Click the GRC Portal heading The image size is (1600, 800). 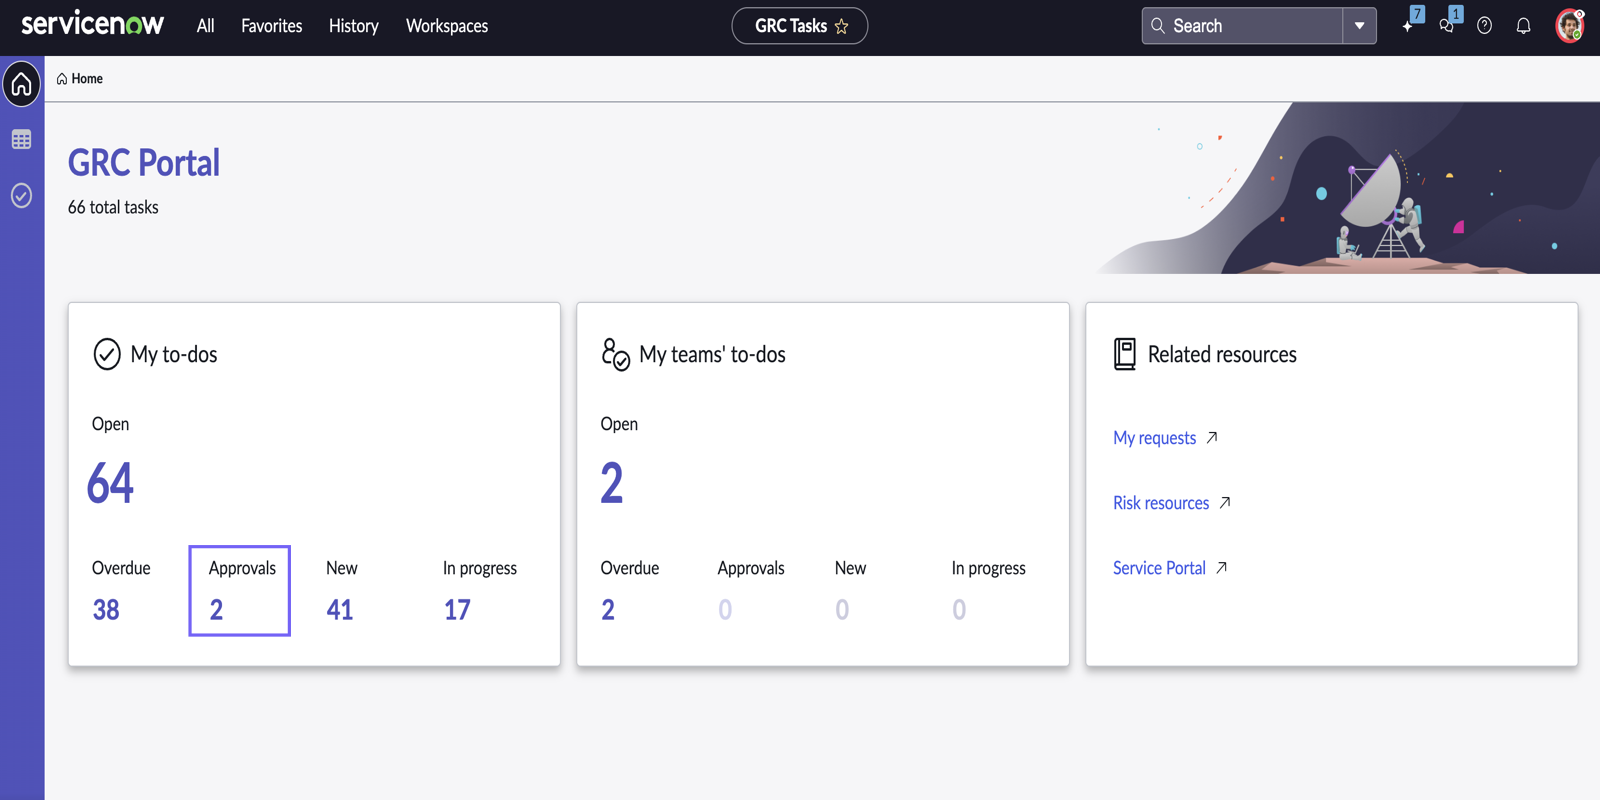tap(144, 163)
